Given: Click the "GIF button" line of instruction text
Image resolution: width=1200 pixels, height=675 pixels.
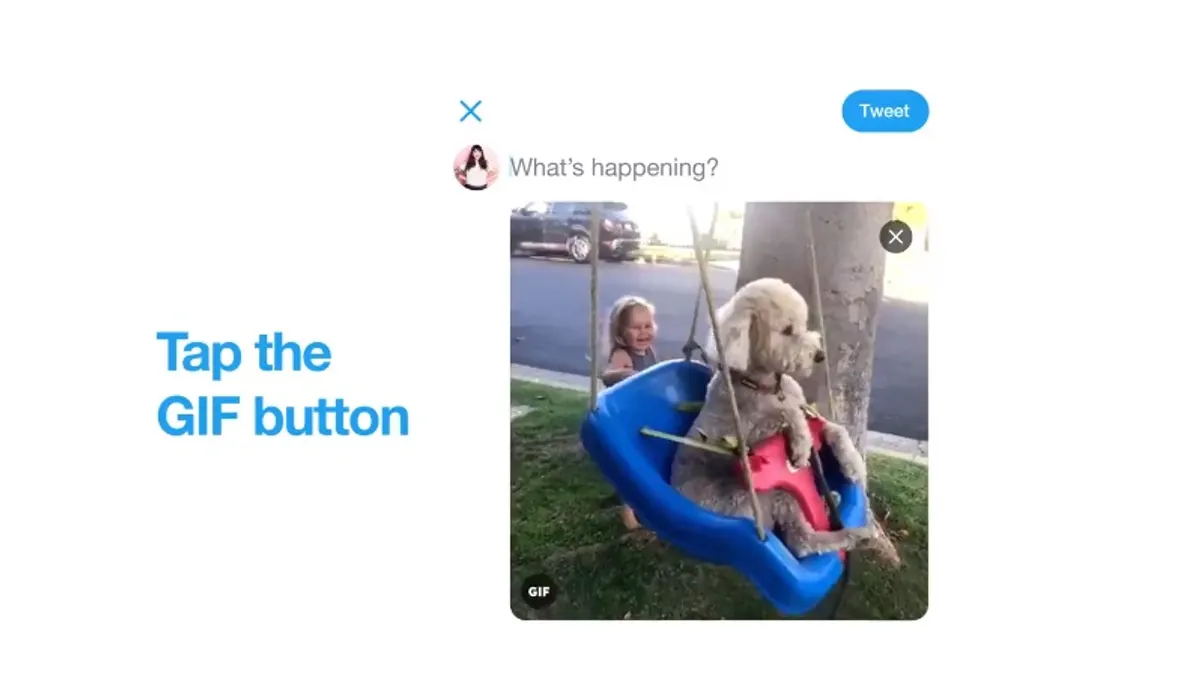Looking at the screenshot, I should point(283,418).
